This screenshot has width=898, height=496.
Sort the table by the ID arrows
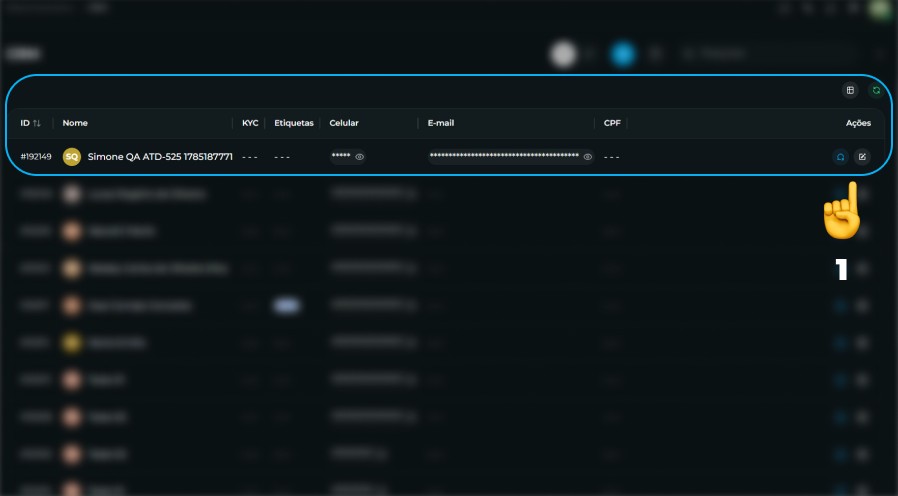coord(37,123)
